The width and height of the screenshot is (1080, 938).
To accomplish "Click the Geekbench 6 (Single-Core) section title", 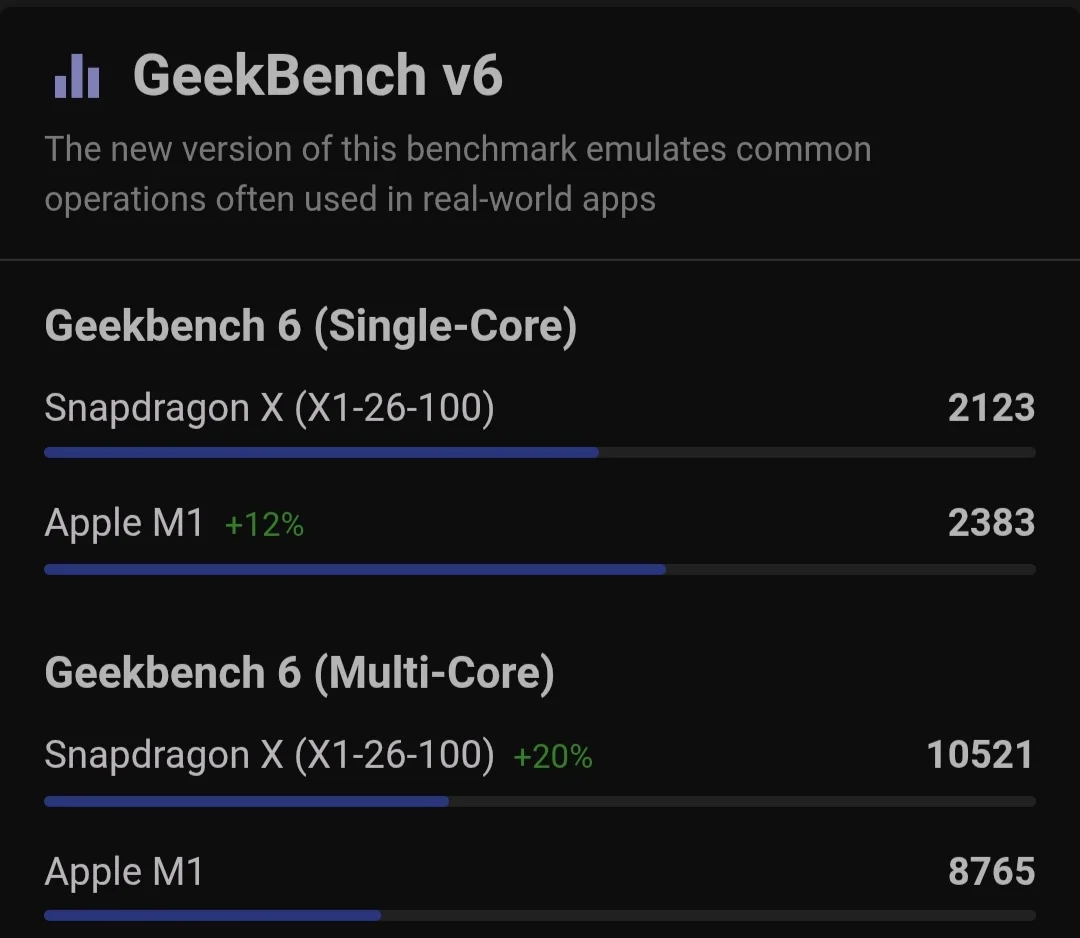I will [x=311, y=327].
